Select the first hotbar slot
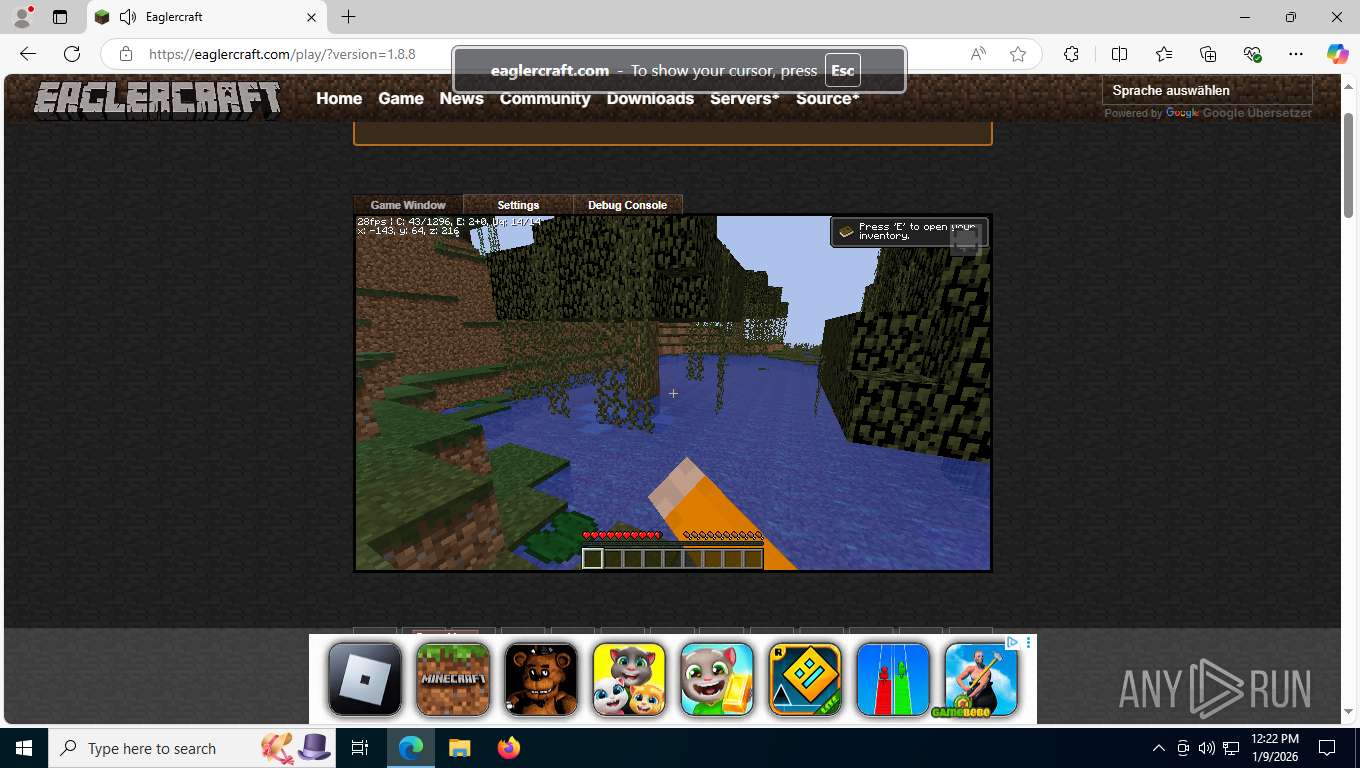Screen dimensions: 1360x768 [593, 559]
